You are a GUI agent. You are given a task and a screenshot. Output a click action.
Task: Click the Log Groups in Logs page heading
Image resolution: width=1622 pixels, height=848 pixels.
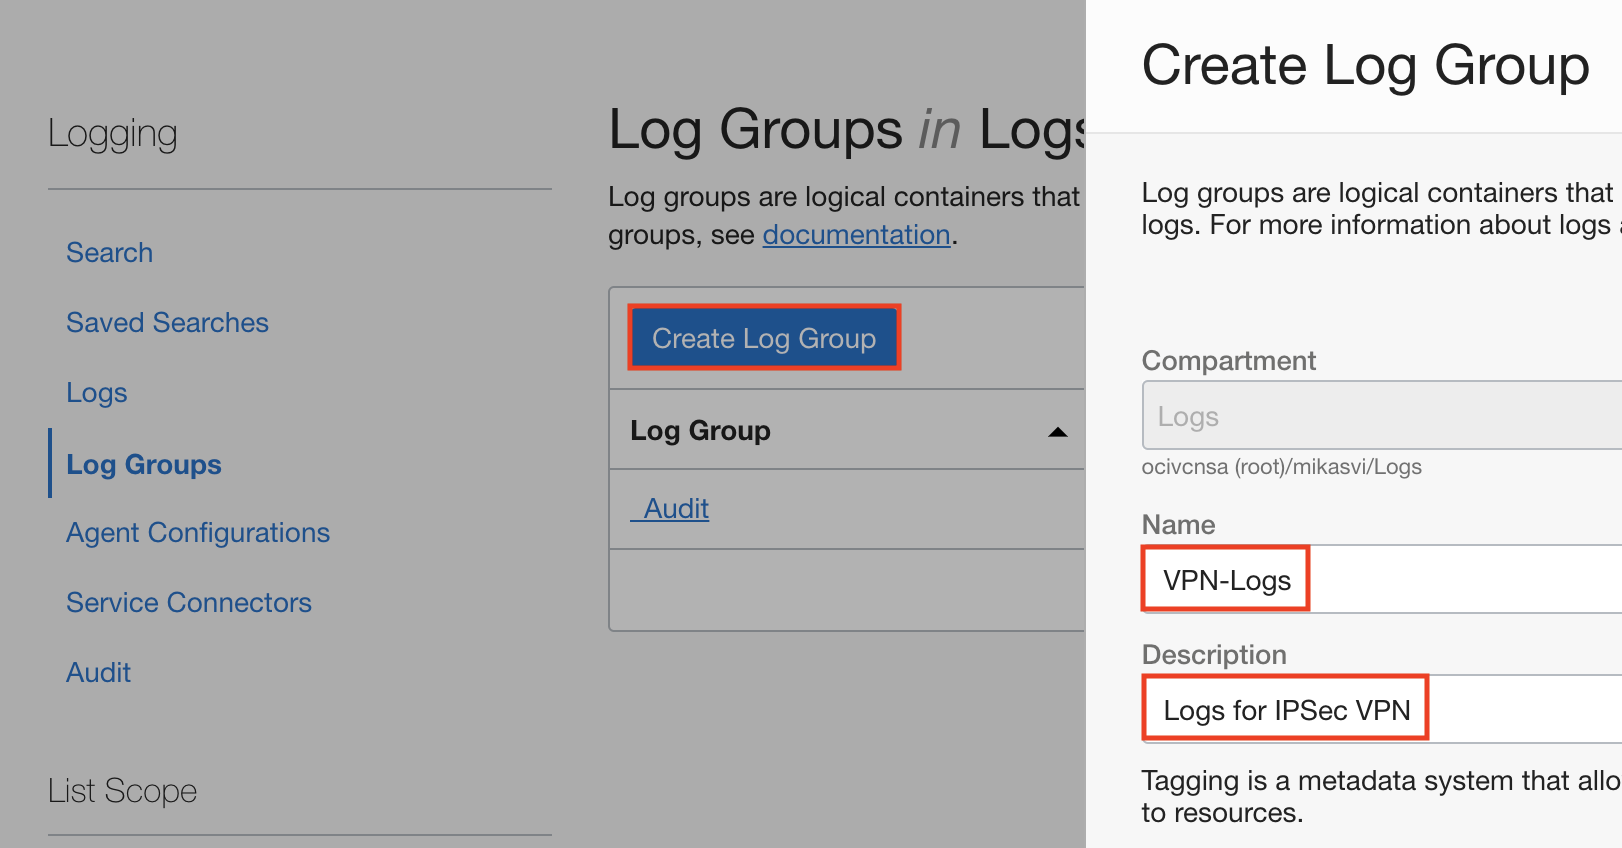pyautogui.click(x=846, y=130)
